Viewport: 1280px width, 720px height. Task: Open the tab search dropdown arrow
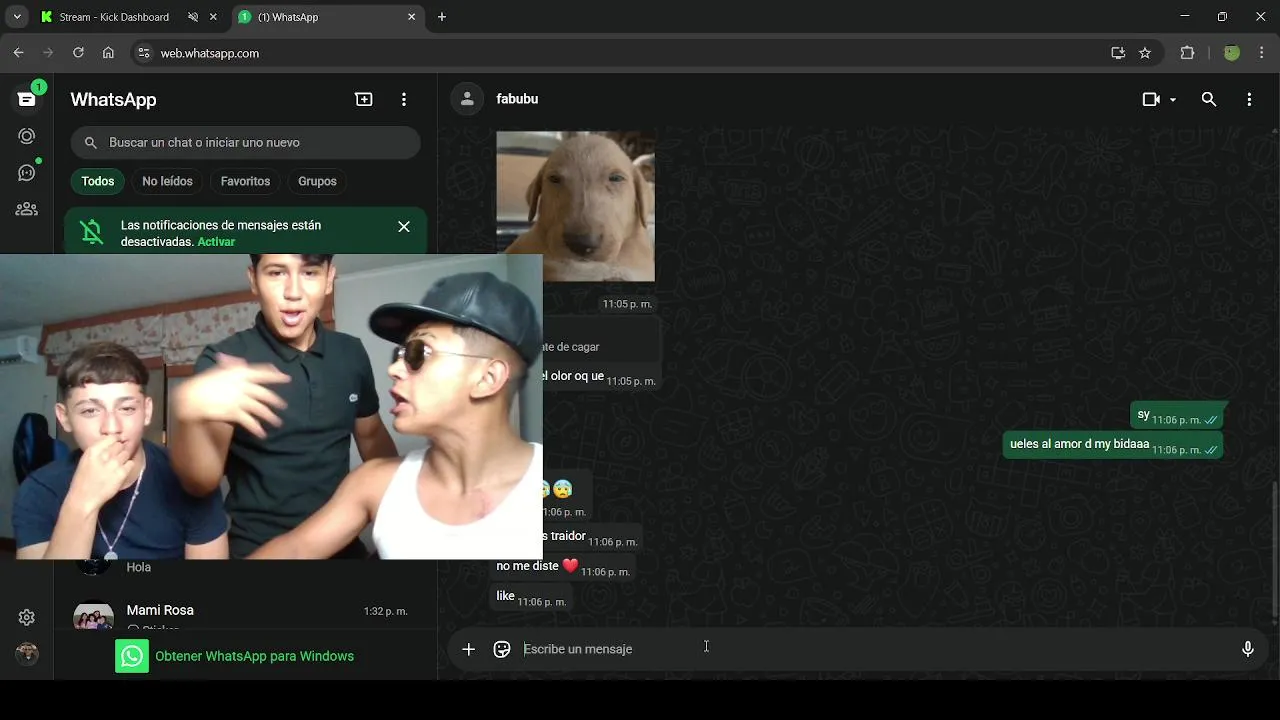[17, 17]
